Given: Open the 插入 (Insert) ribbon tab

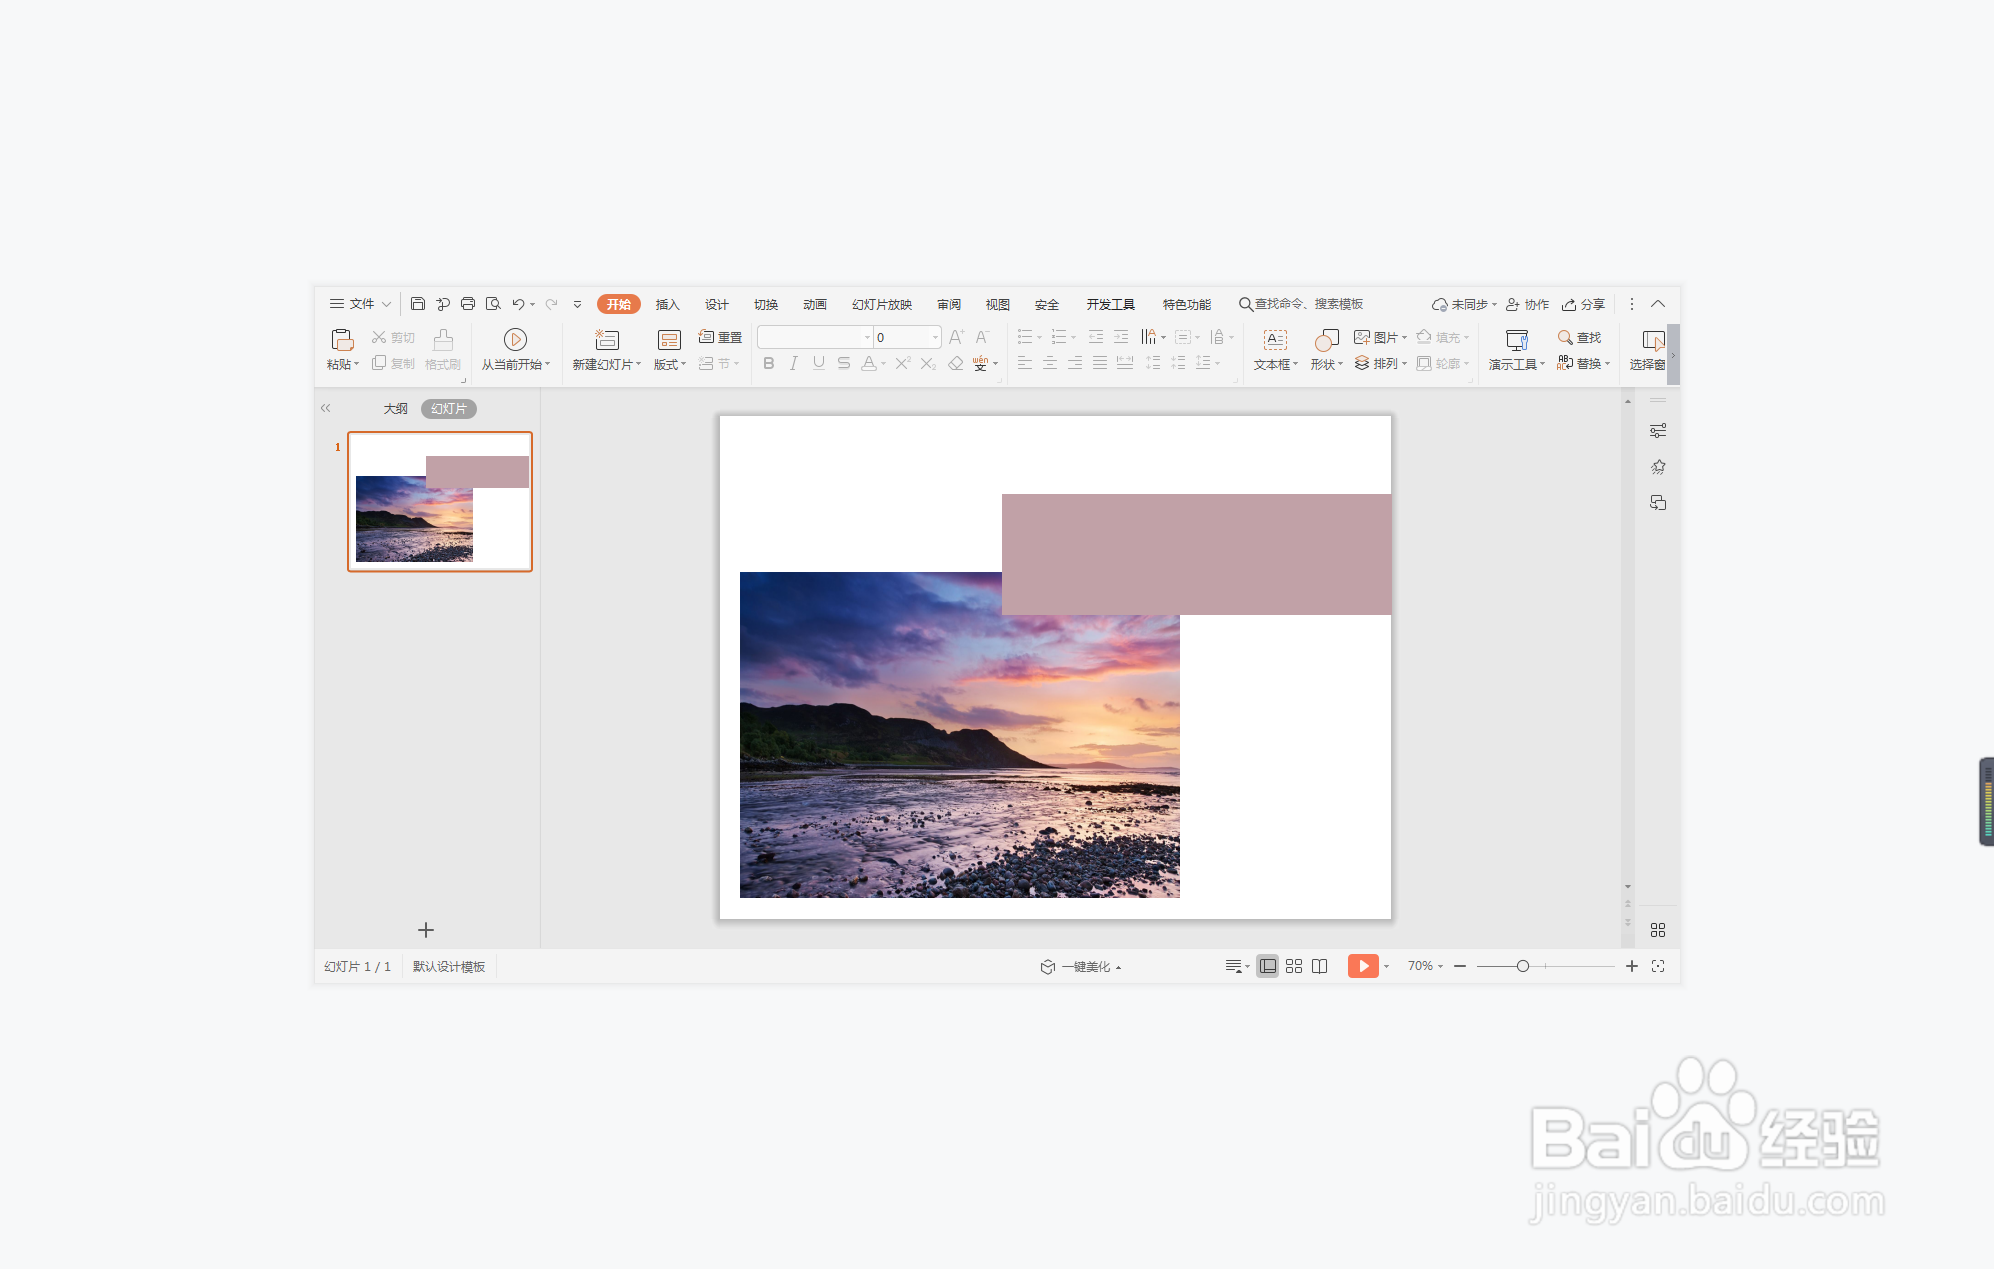Looking at the screenshot, I should tap(667, 304).
